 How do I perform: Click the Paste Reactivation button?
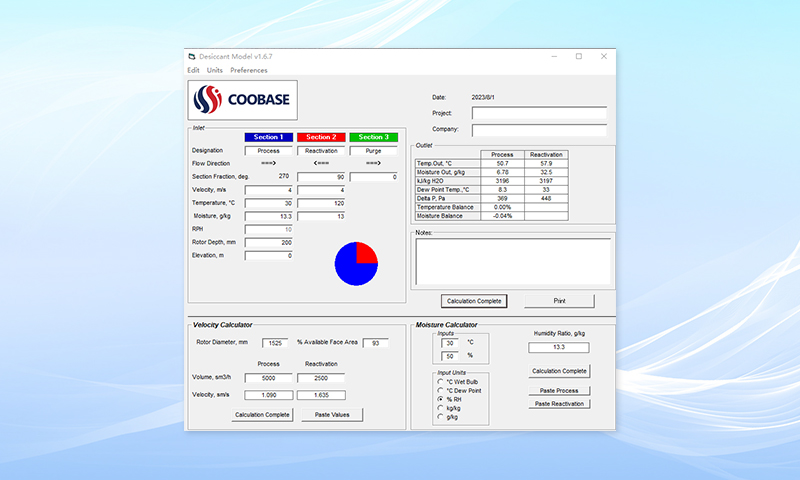pos(559,404)
